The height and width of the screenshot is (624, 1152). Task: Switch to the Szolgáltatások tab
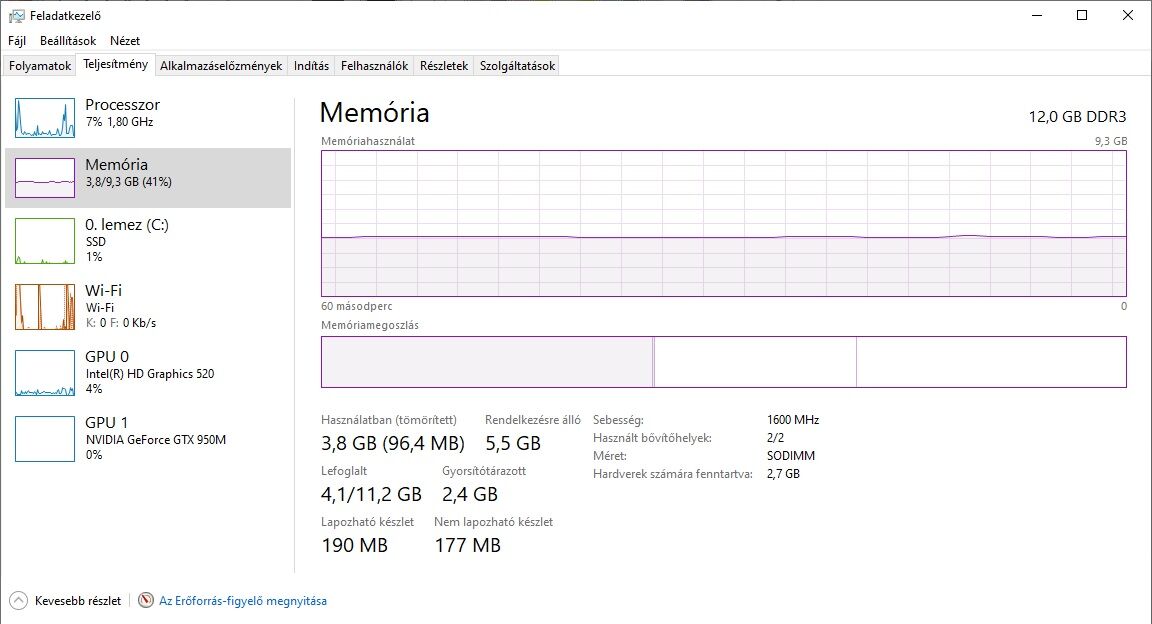point(517,65)
